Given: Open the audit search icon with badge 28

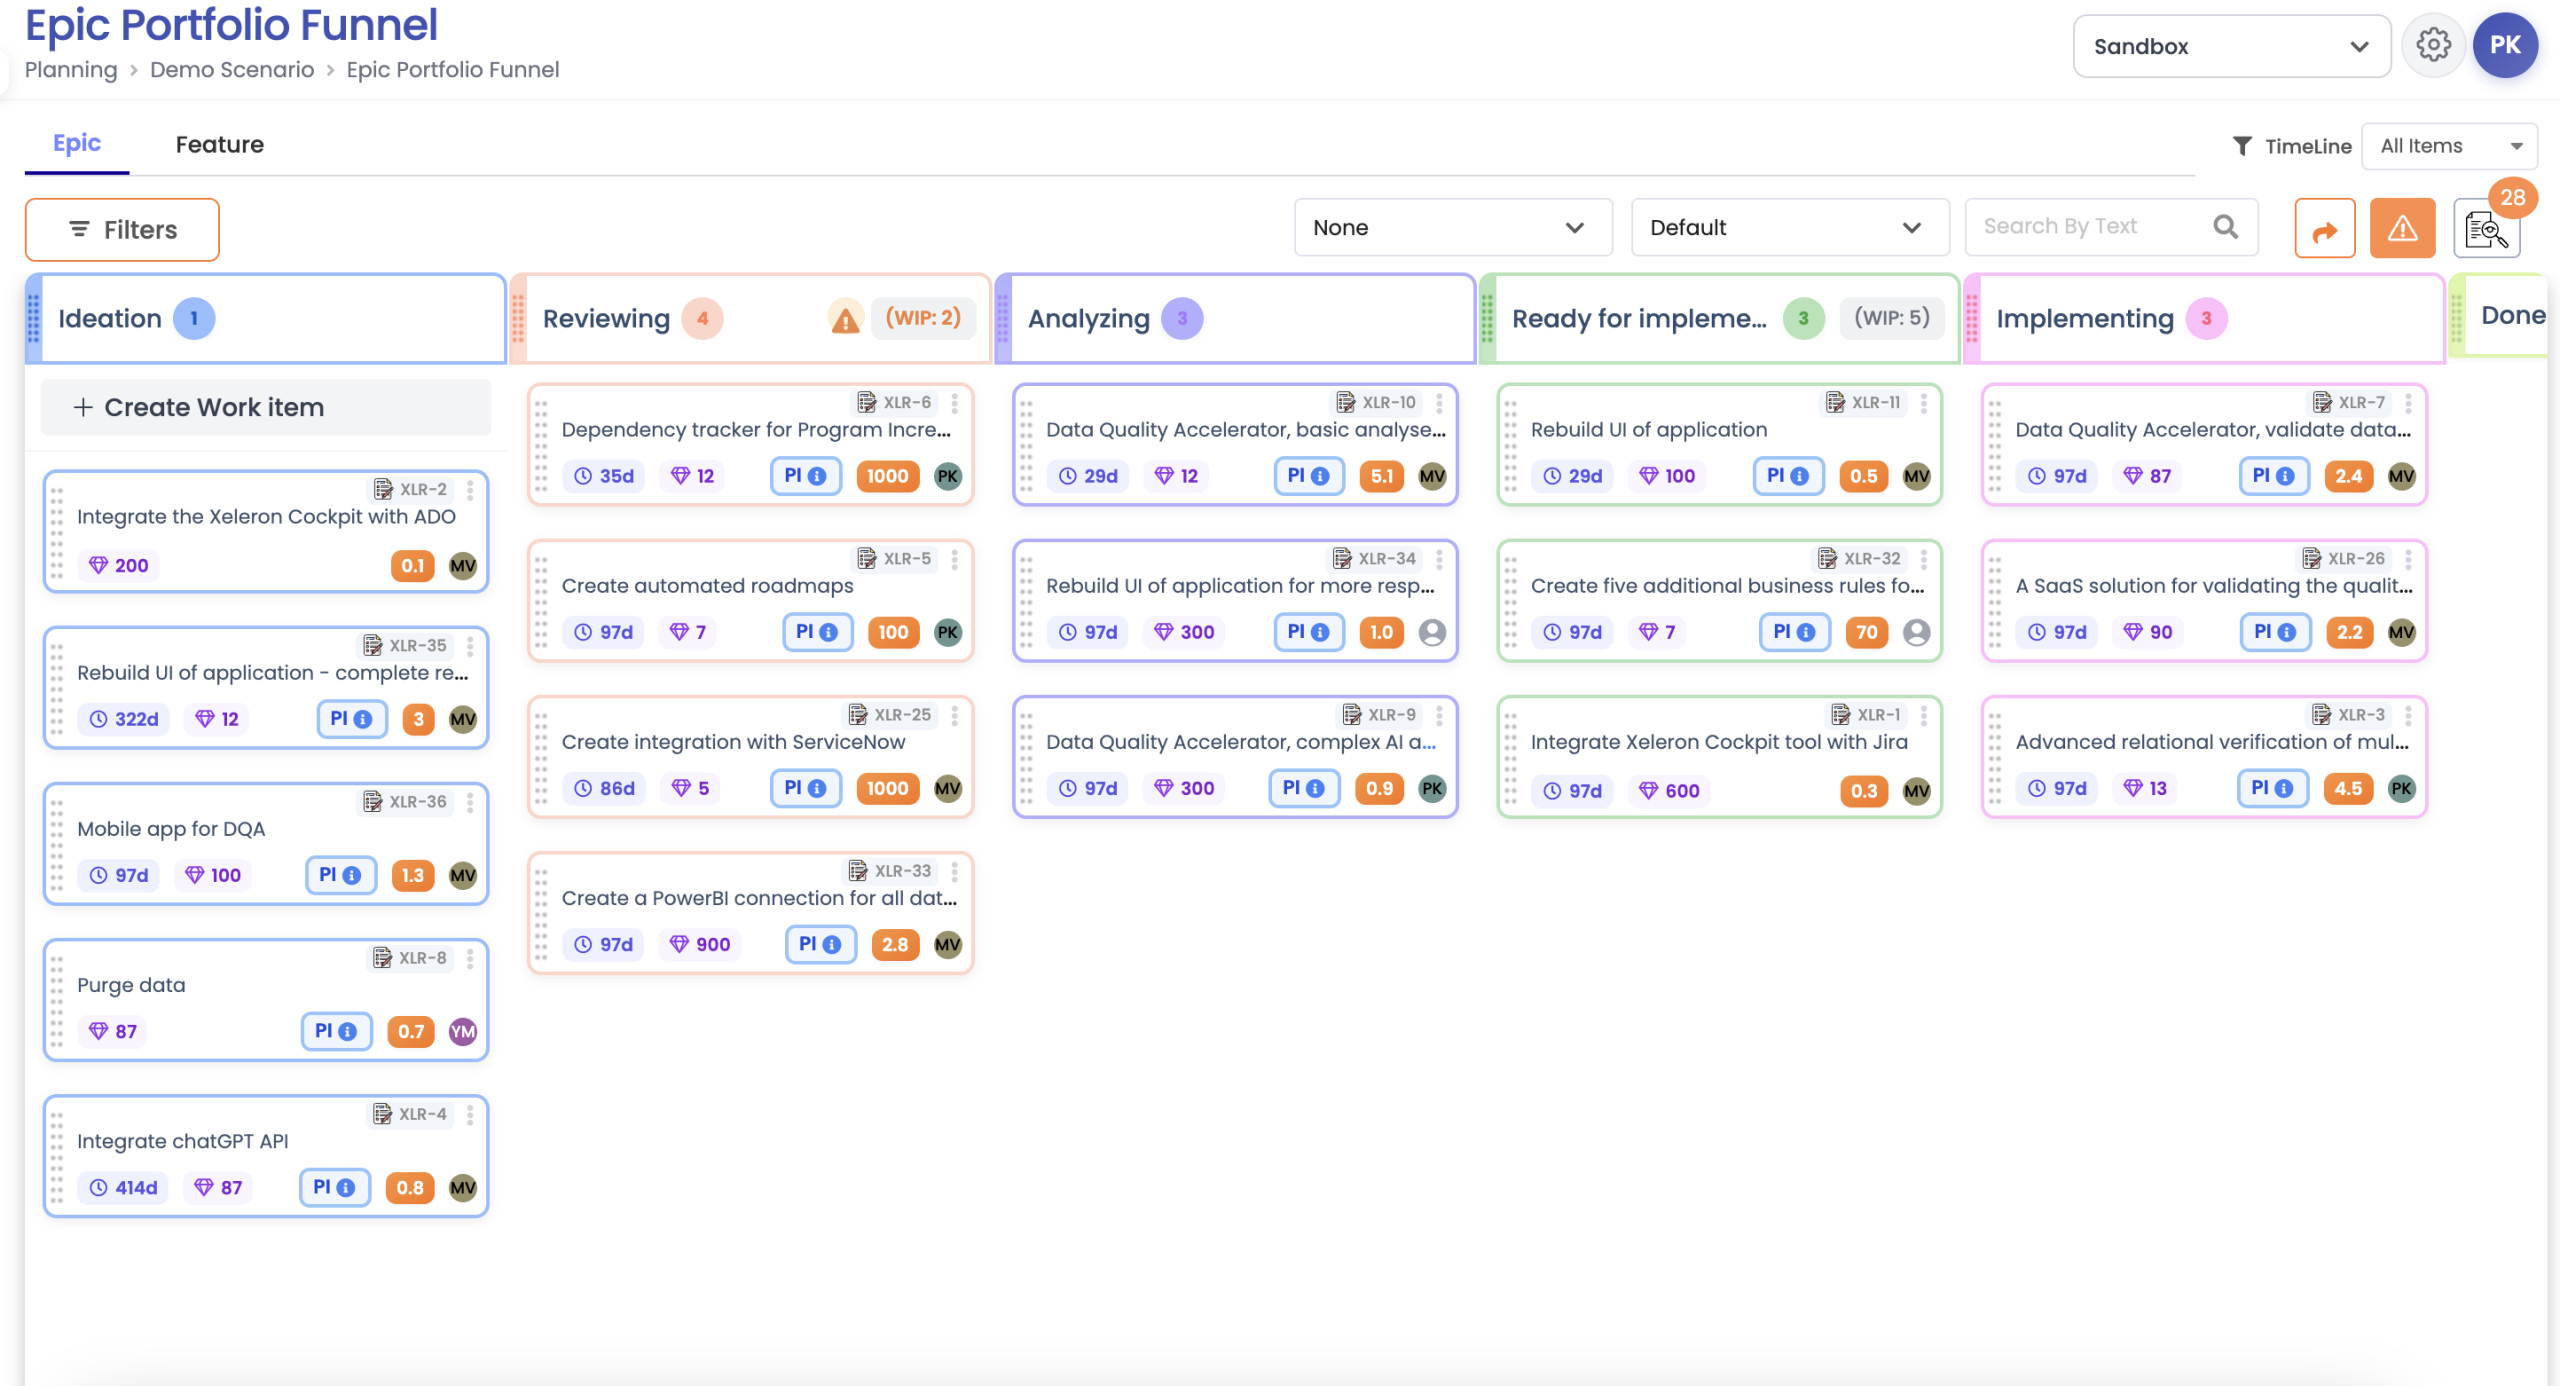Looking at the screenshot, I should pos(2485,229).
